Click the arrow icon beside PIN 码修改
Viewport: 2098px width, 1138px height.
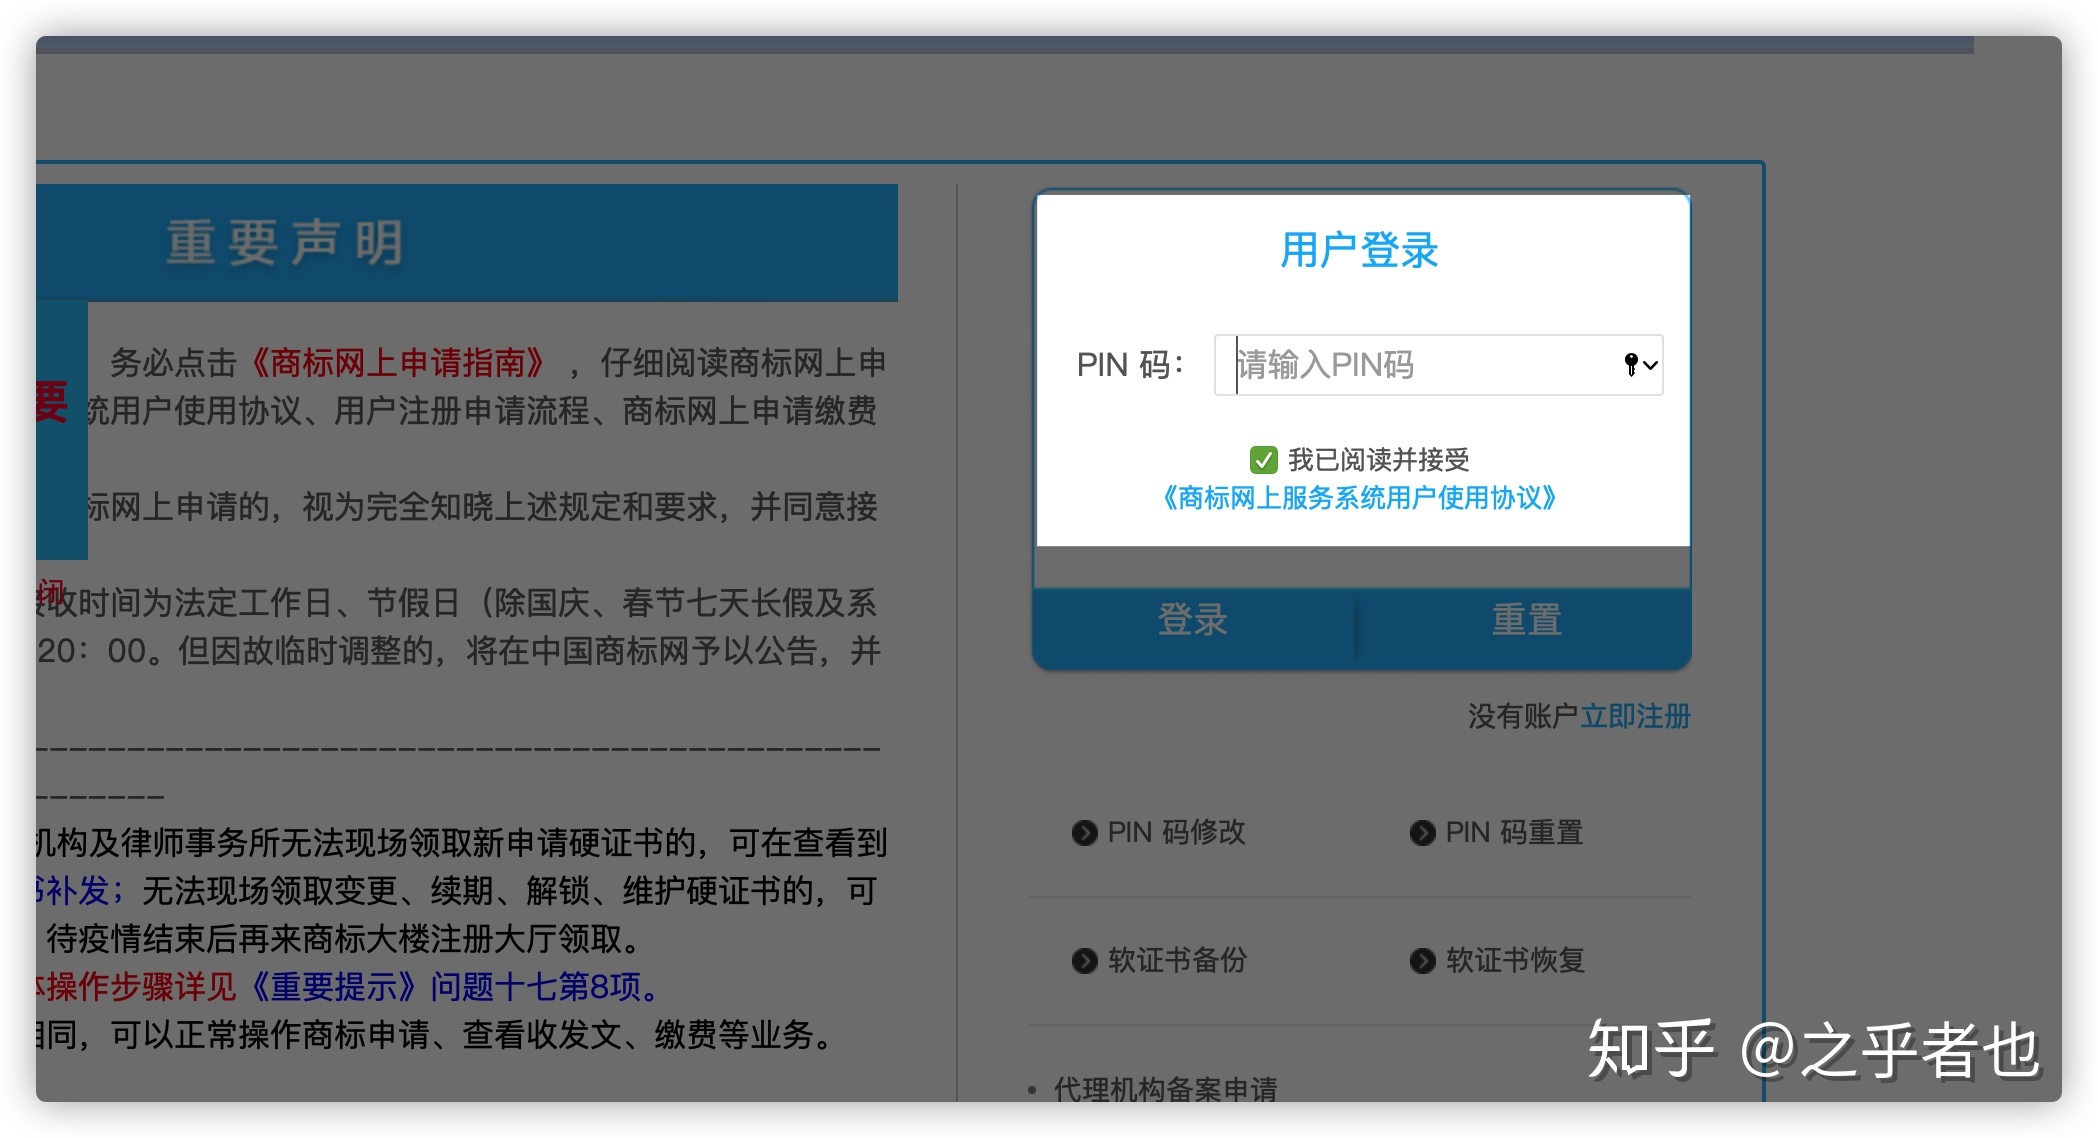point(1084,833)
